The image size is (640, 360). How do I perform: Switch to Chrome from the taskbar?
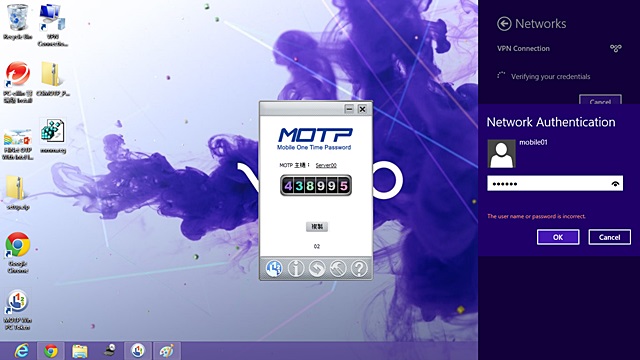pyautogui.click(x=51, y=351)
